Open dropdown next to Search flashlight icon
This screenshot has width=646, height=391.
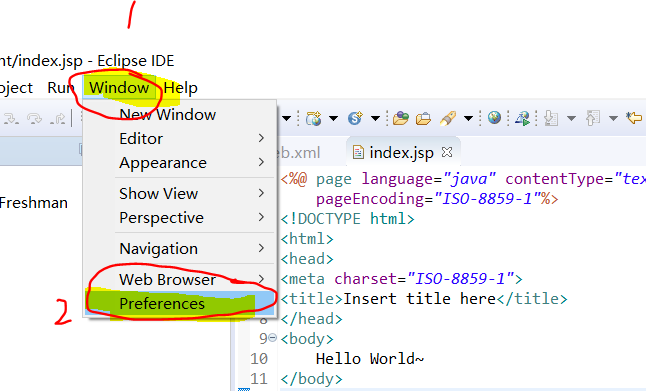pyautogui.click(x=468, y=119)
